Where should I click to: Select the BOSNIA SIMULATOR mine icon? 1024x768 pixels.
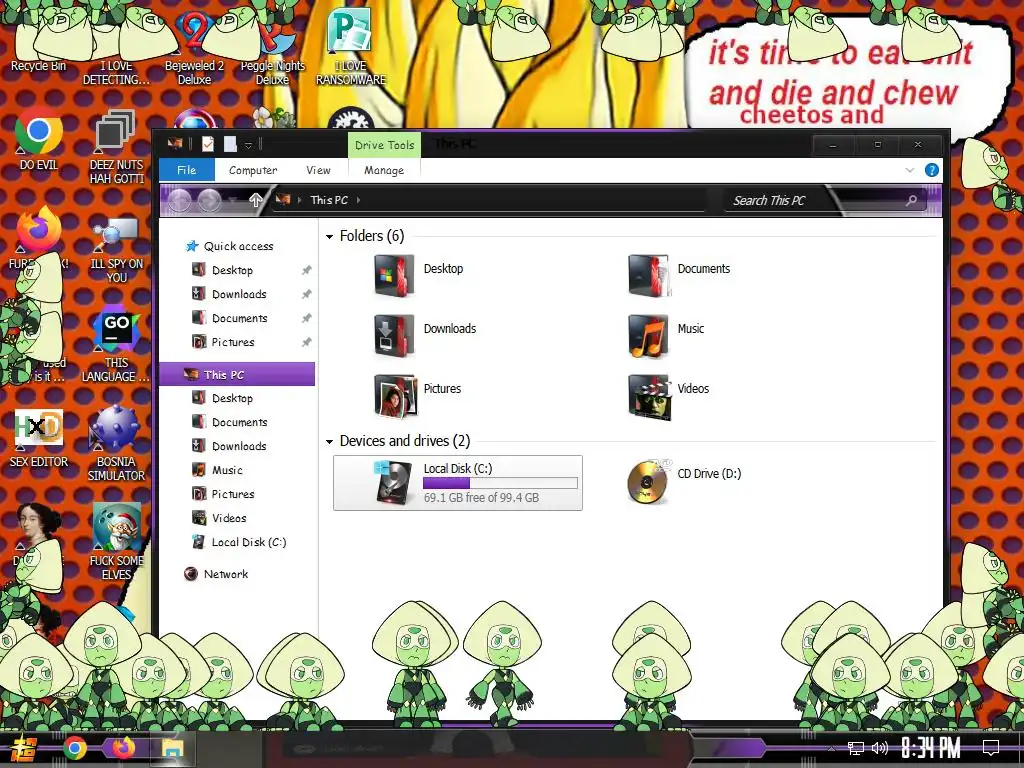point(116,444)
